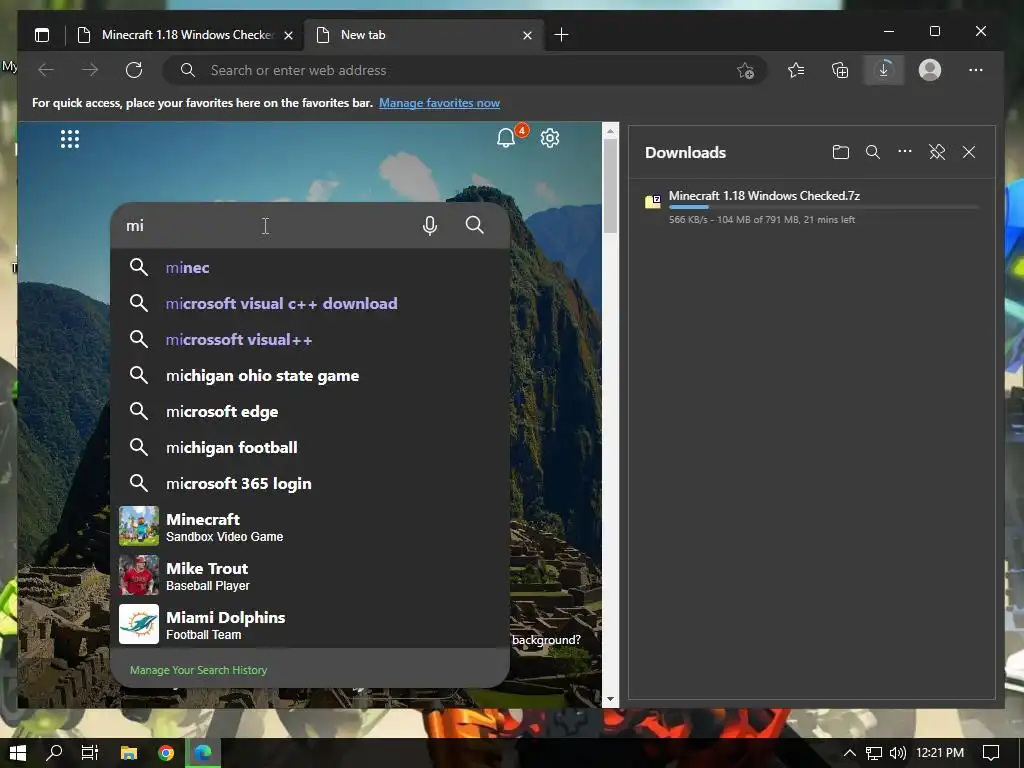Open a new browser tab with plus
The image size is (1024, 768).
(x=561, y=35)
